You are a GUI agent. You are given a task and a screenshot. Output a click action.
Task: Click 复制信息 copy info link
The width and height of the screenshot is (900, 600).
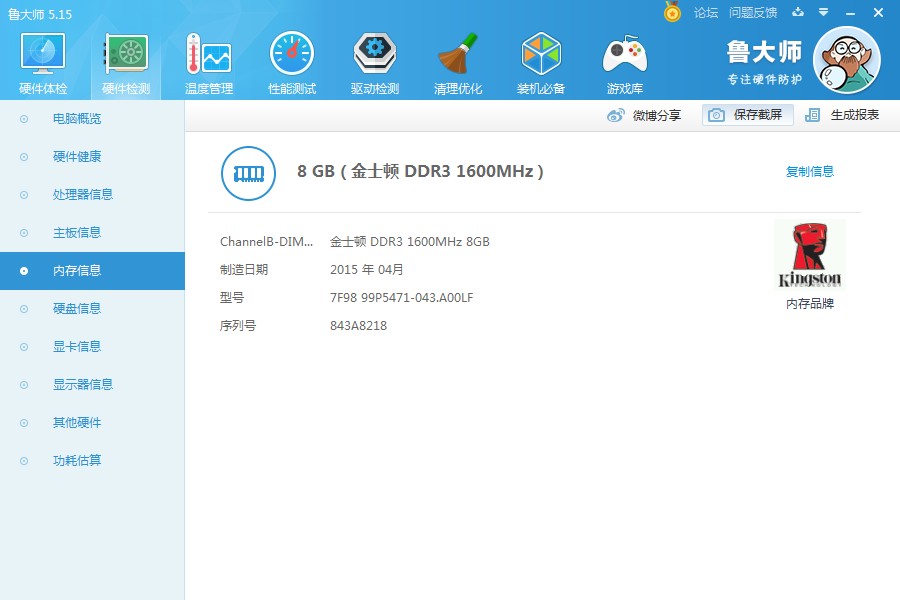(x=809, y=171)
